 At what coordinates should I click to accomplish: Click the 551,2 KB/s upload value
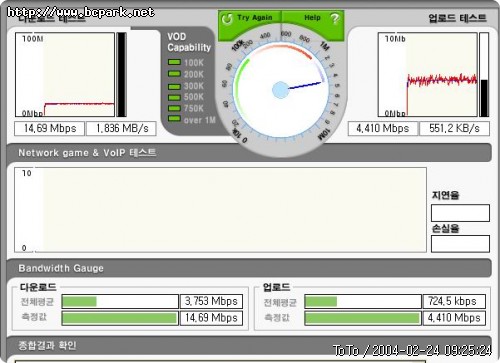click(x=454, y=129)
